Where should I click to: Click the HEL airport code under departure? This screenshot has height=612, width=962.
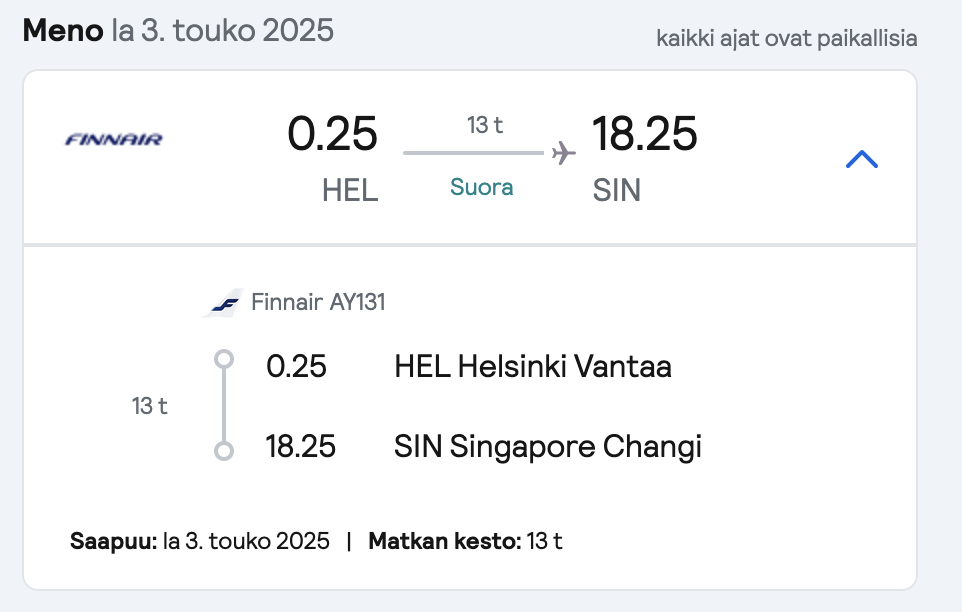click(x=350, y=190)
